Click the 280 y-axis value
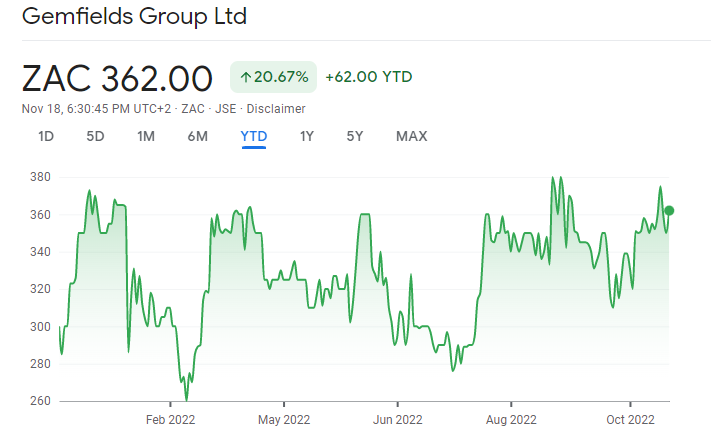Image resolution: width=711 pixels, height=444 pixels. (x=40, y=364)
